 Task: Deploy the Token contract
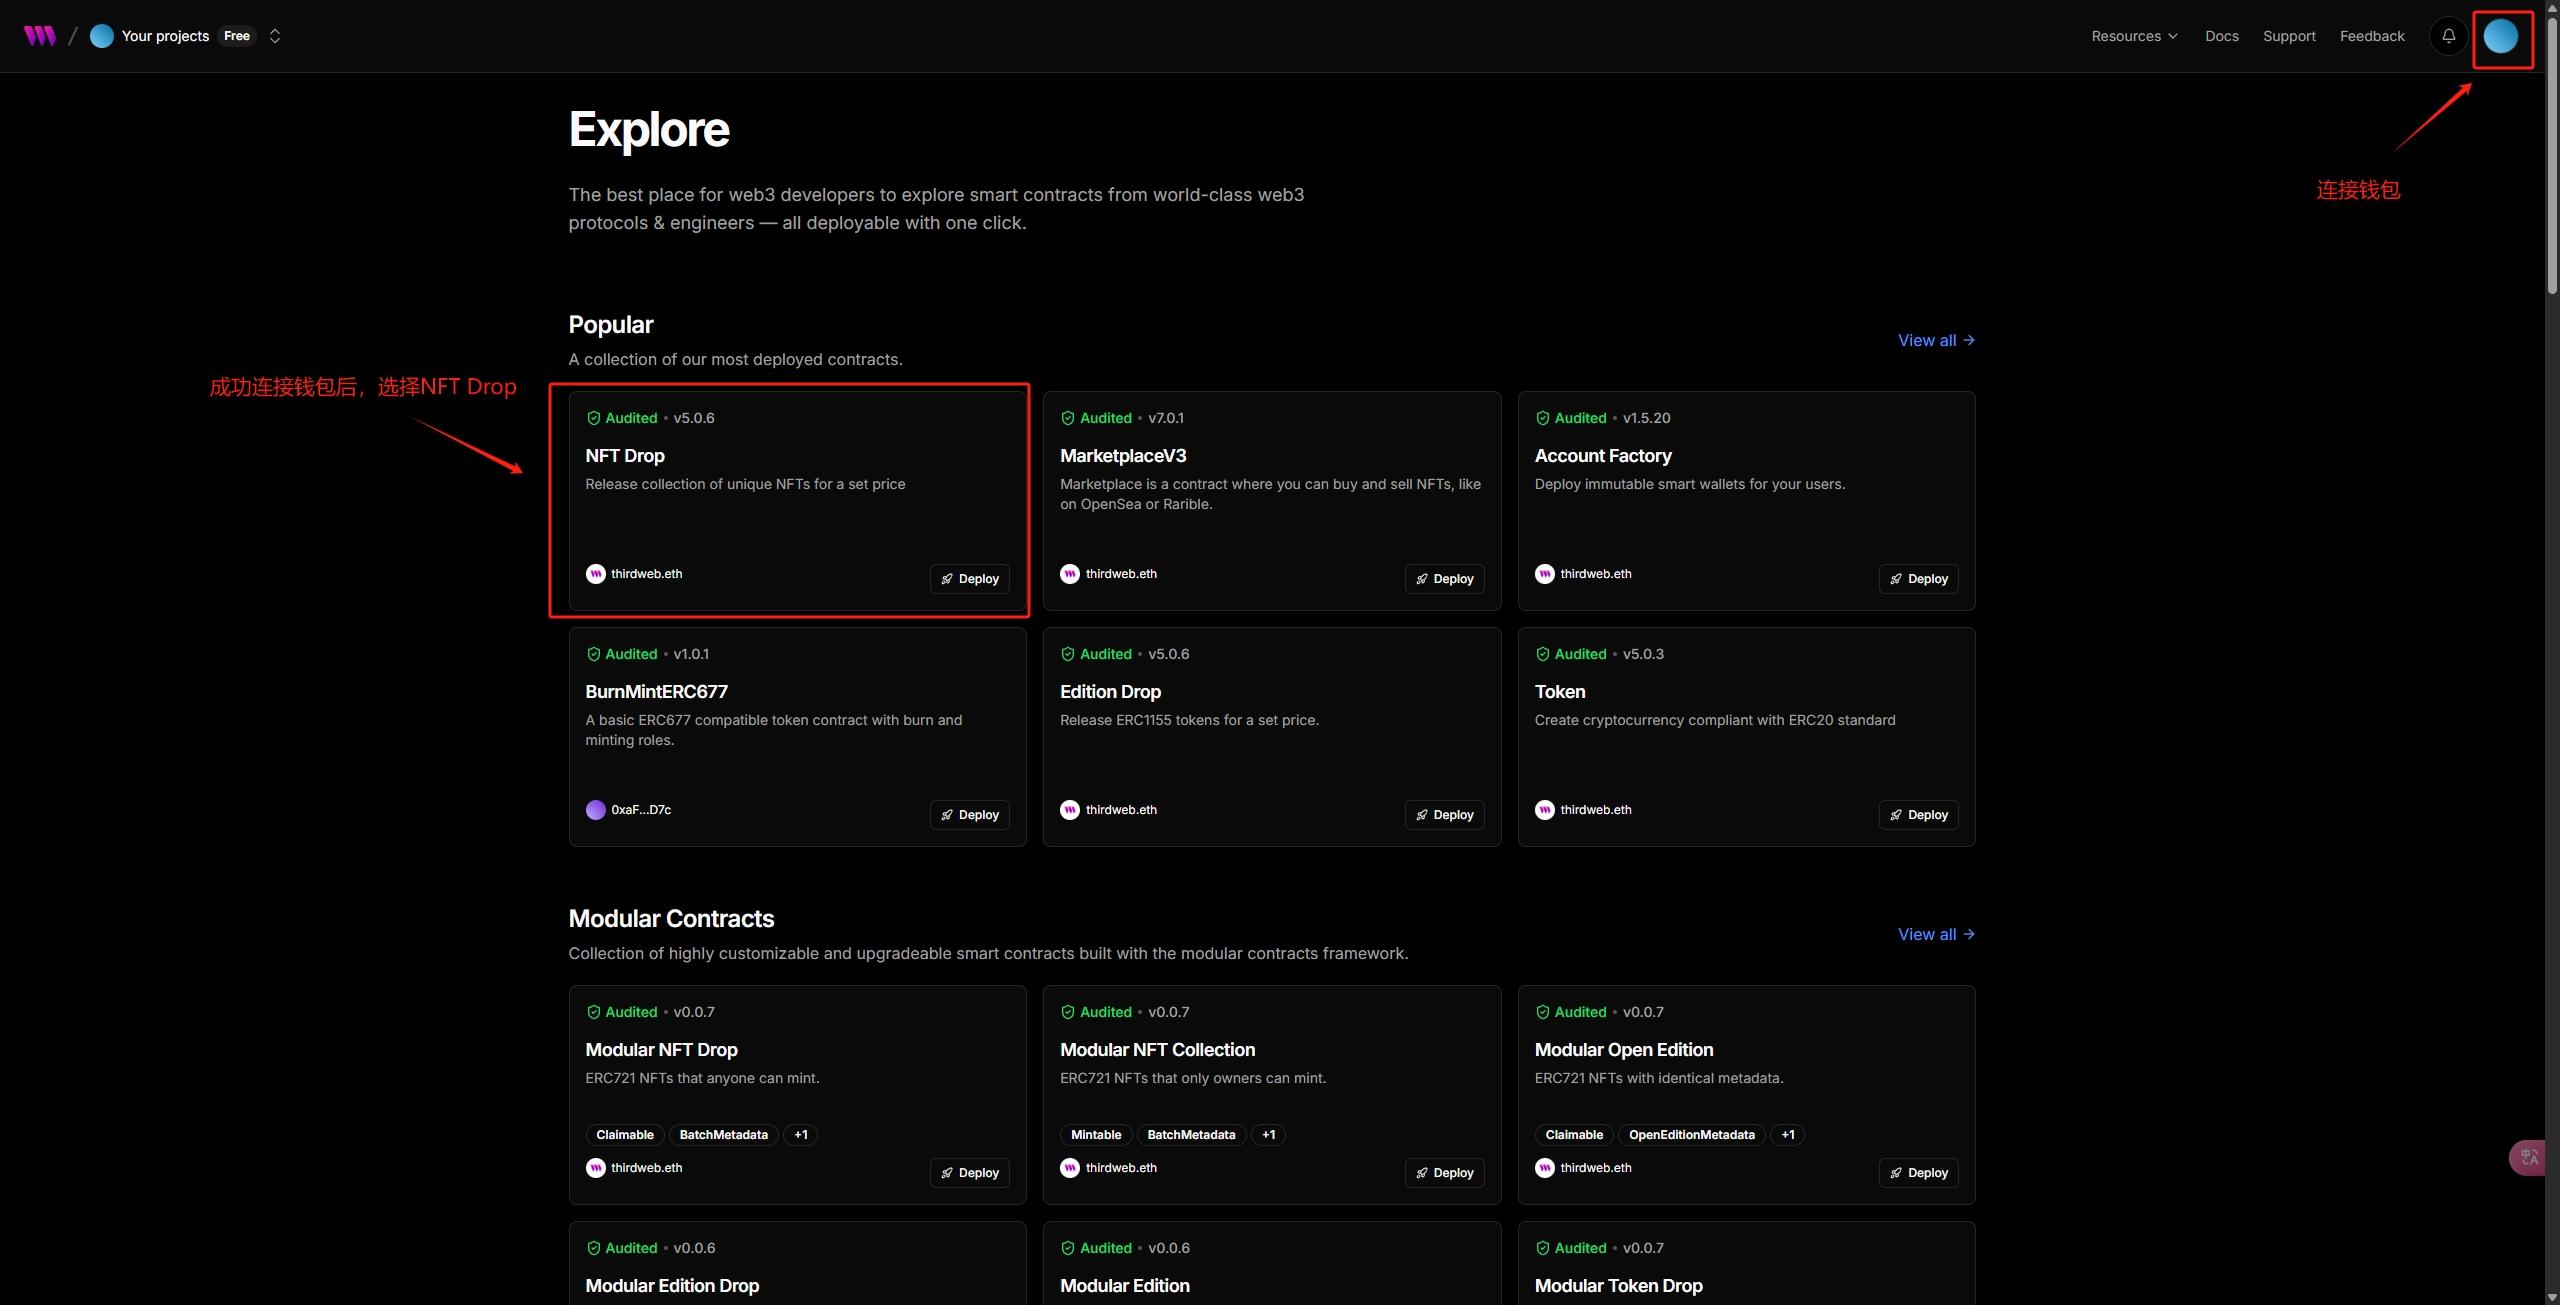click(1918, 815)
